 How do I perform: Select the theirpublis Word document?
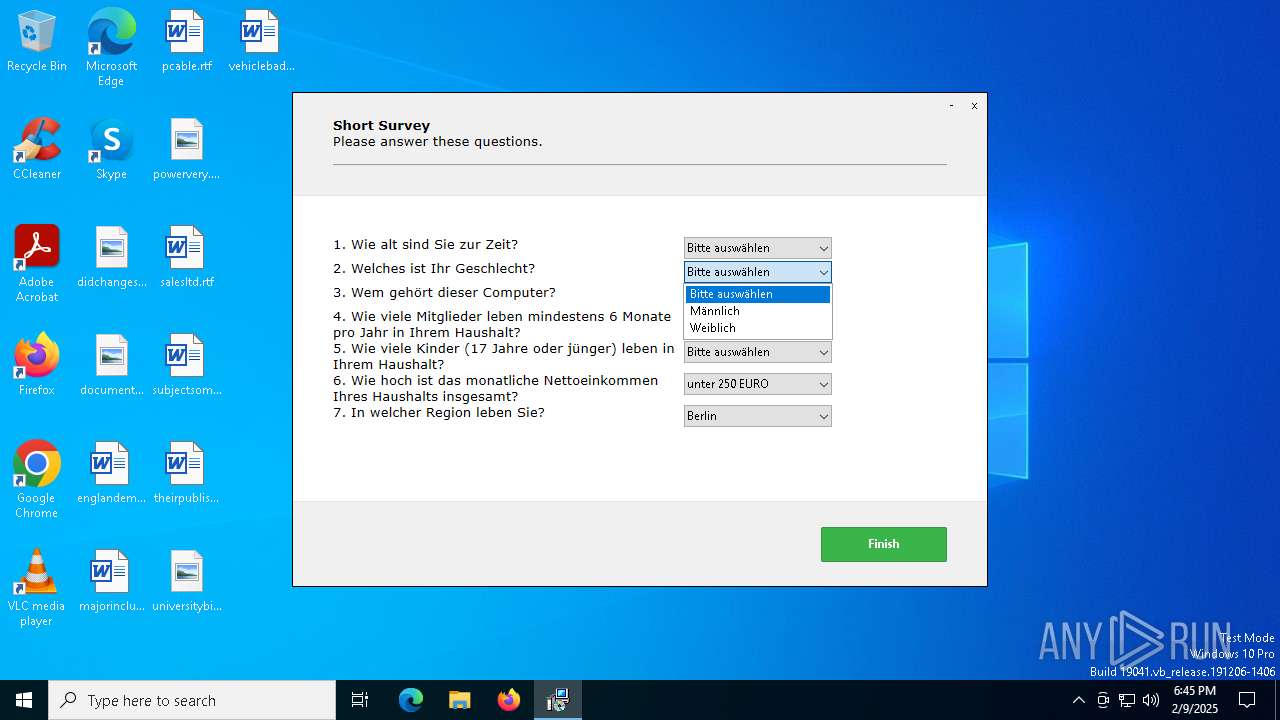[186, 474]
